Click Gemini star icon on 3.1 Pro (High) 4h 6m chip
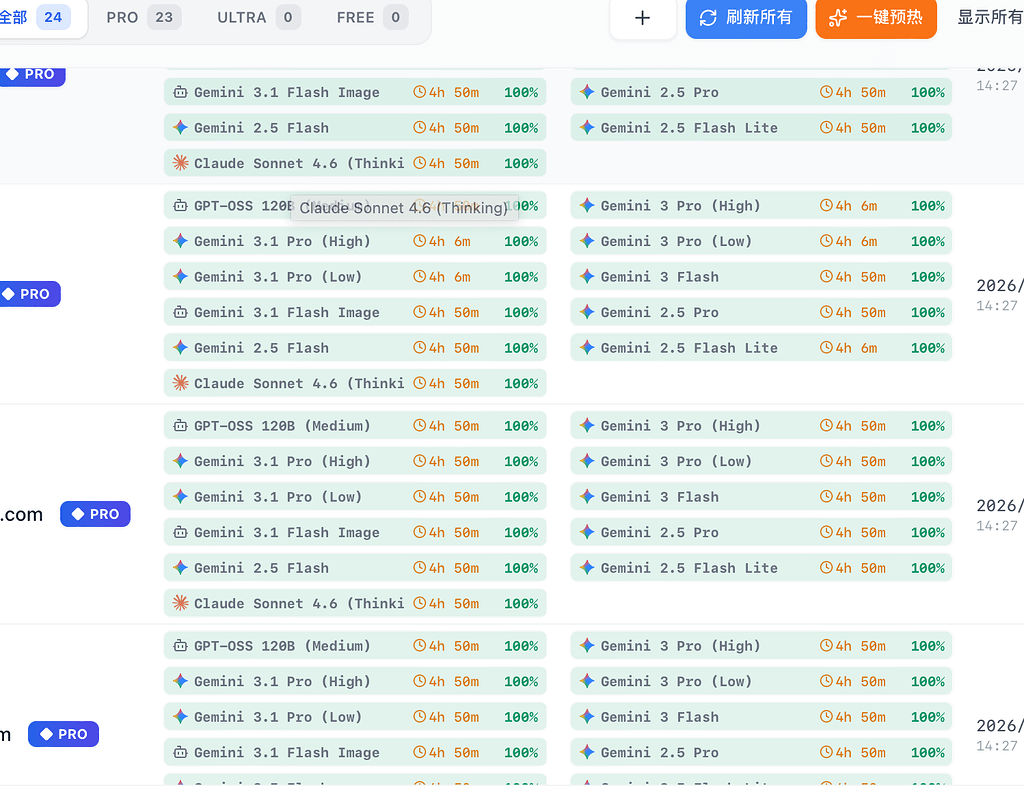Image resolution: width=1024 pixels, height=786 pixels. tap(180, 242)
